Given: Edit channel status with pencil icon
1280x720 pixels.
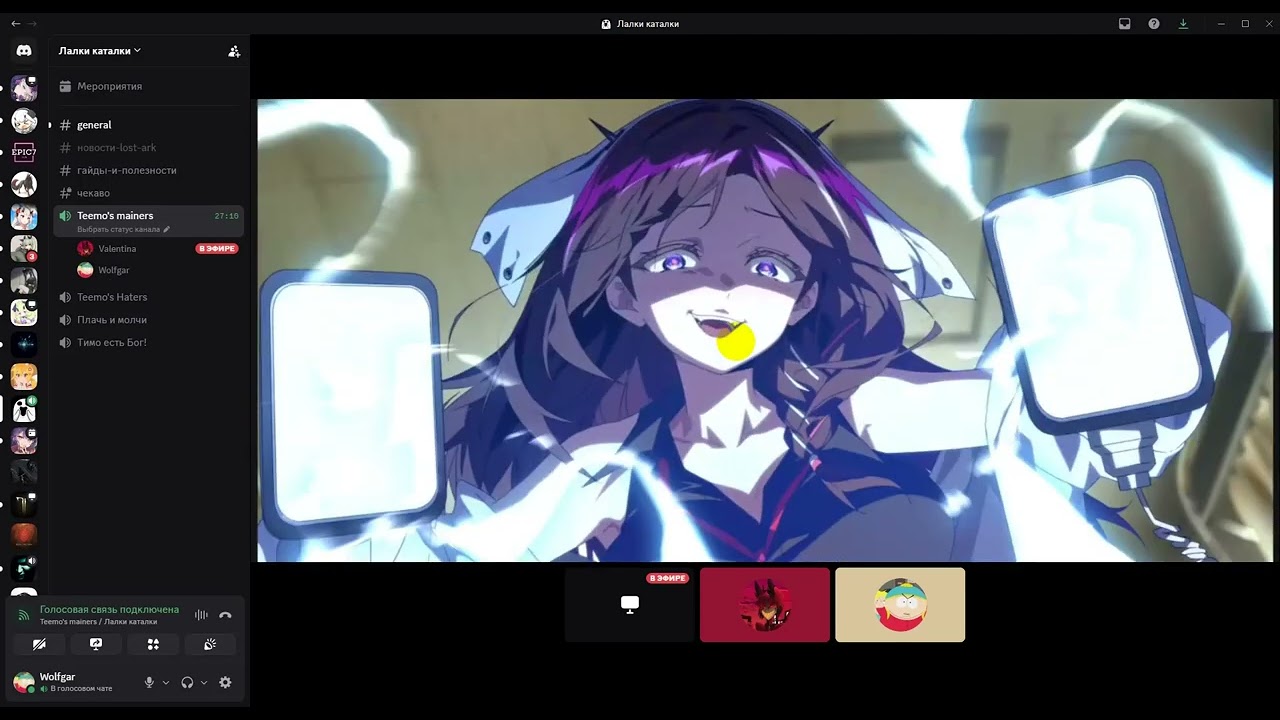Looking at the screenshot, I should [x=167, y=229].
